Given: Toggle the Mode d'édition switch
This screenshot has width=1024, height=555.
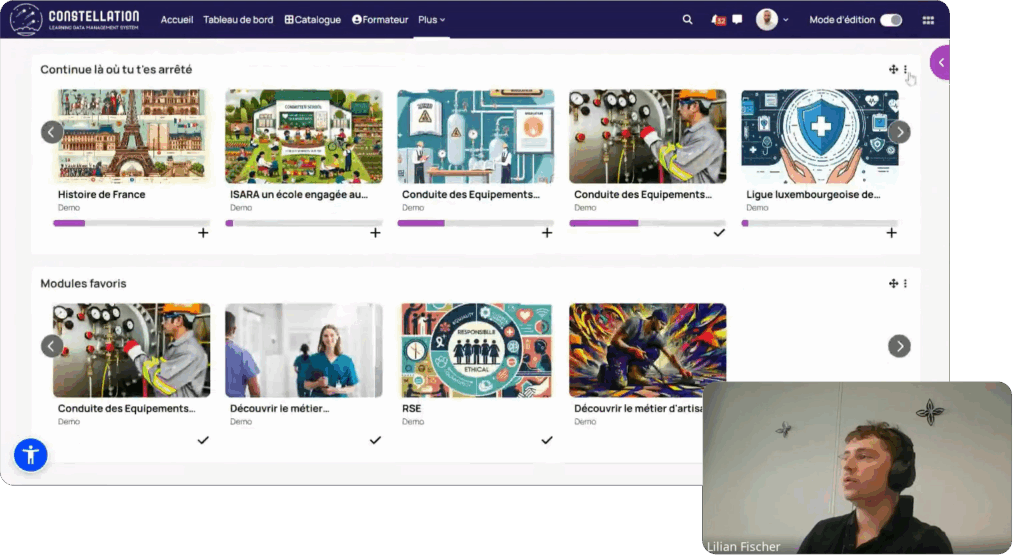Looking at the screenshot, I should click(x=890, y=20).
